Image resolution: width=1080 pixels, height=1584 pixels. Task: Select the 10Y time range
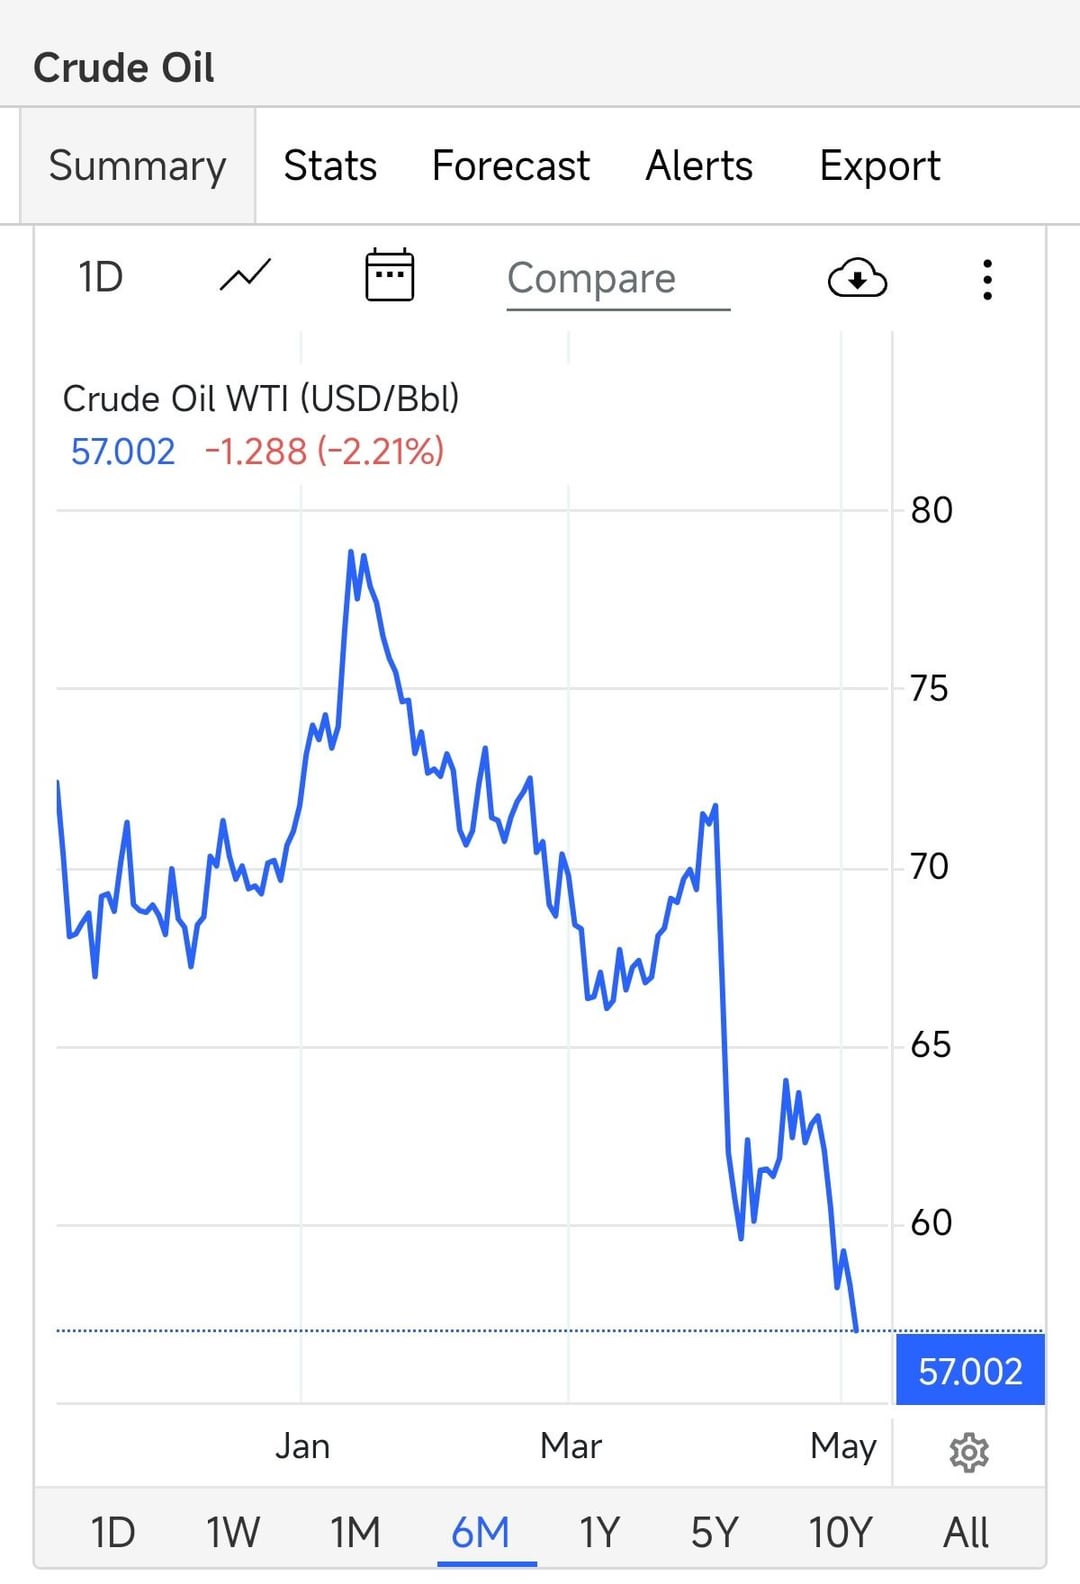tap(840, 1531)
